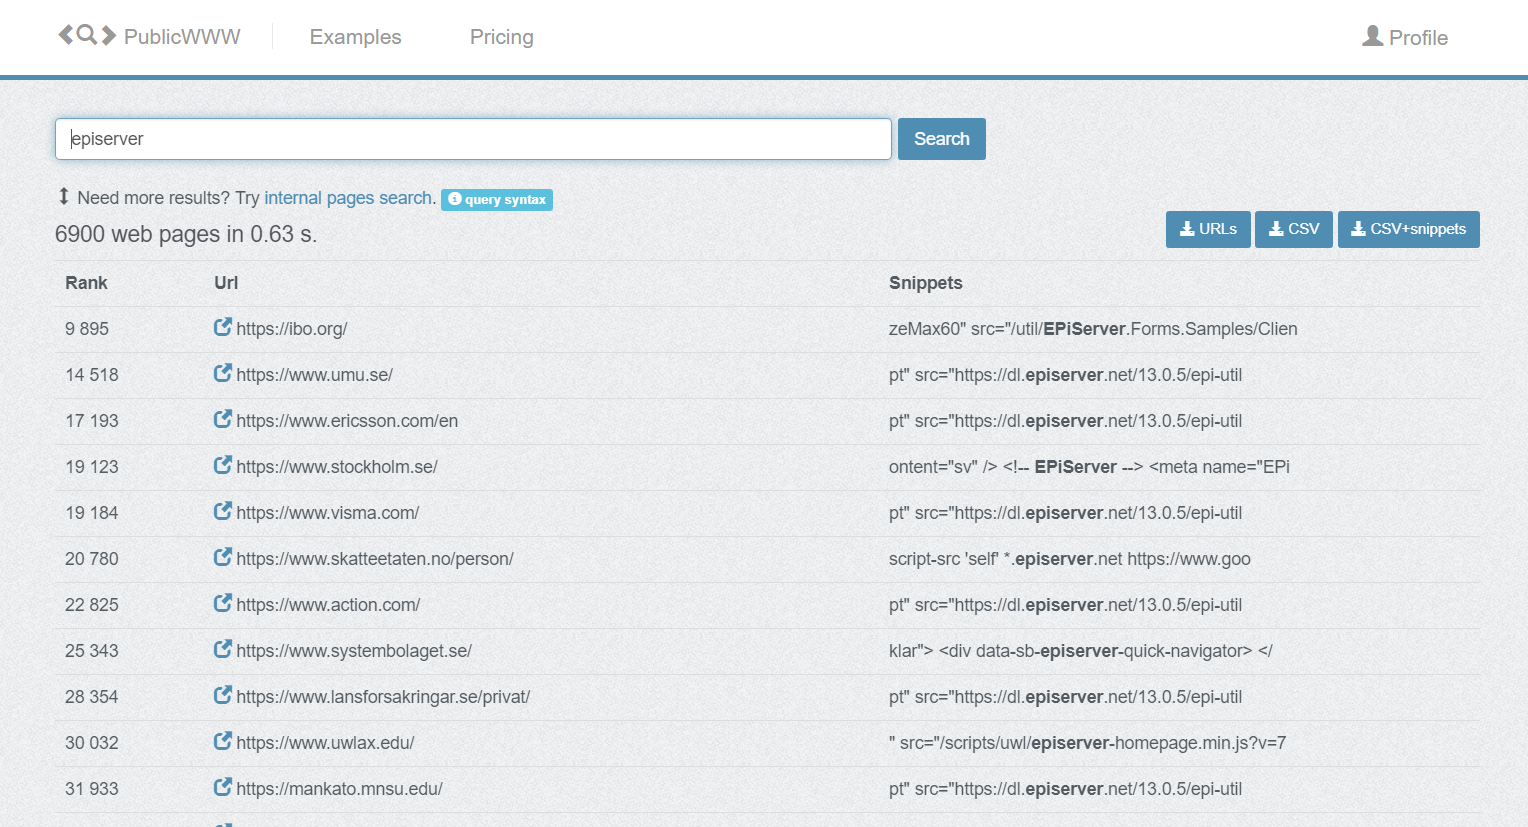The height and width of the screenshot is (827, 1528).
Task: Visit https://www.lansforsakringar.se/privat/ link
Action: (383, 697)
